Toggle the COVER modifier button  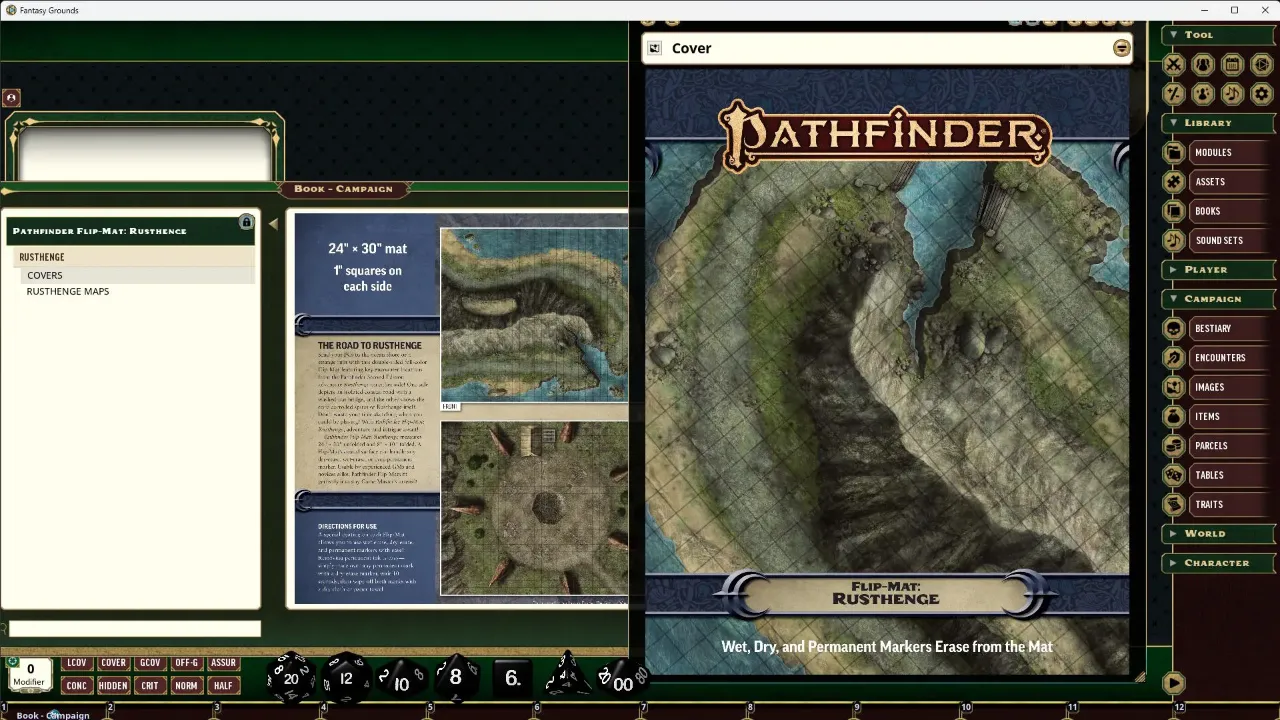pyautogui.click(x=113, y=663)
